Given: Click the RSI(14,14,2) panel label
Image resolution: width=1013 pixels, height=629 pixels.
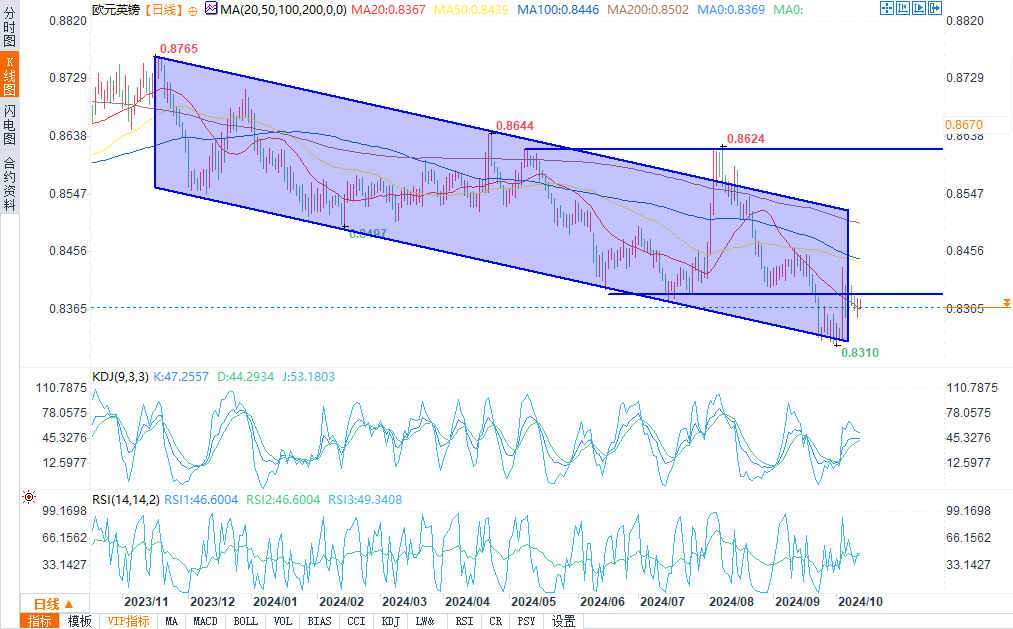Looking at the screenshot, I should tap(125, 500).
